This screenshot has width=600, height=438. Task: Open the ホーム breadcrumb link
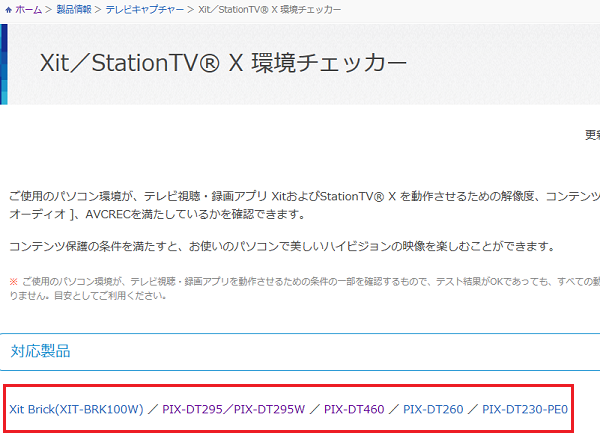pyautogui.click(x=28, y=10)
